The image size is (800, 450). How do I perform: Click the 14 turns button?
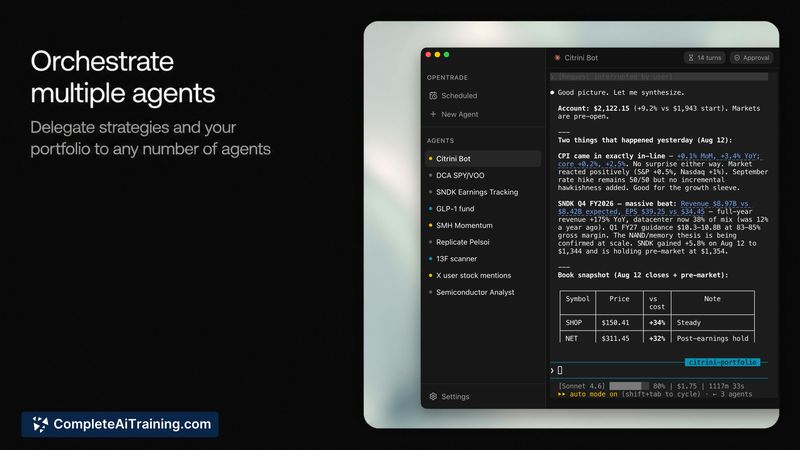705,58
